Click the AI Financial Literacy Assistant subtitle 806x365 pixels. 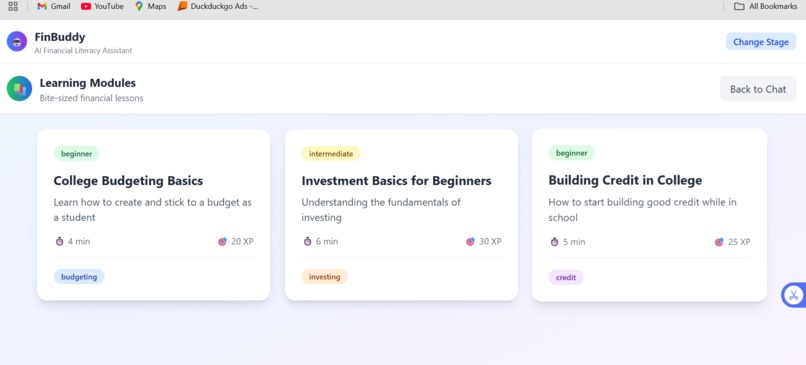[83, 50]
